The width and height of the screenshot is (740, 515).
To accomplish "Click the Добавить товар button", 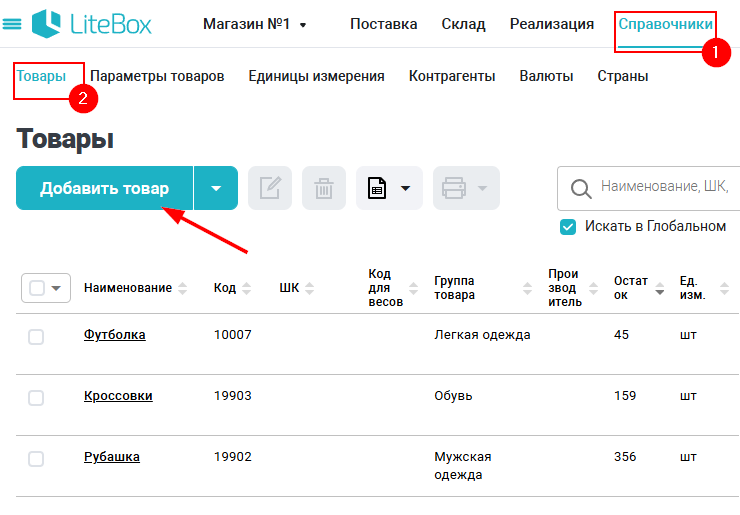I will [x=104, y=188].
